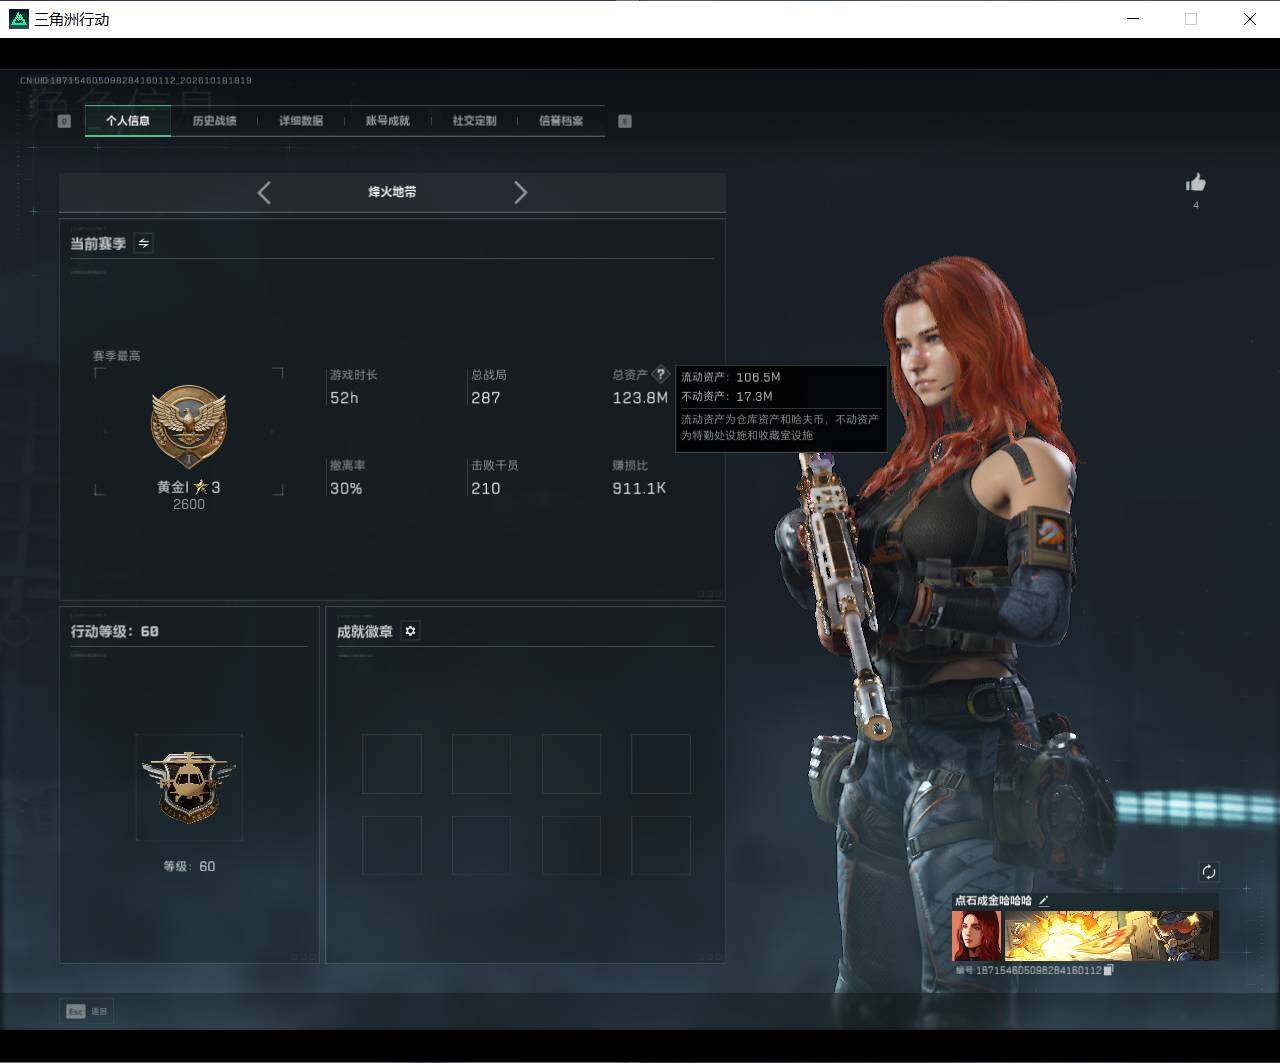Click the rank points value 2600

[x=189, y=505]
